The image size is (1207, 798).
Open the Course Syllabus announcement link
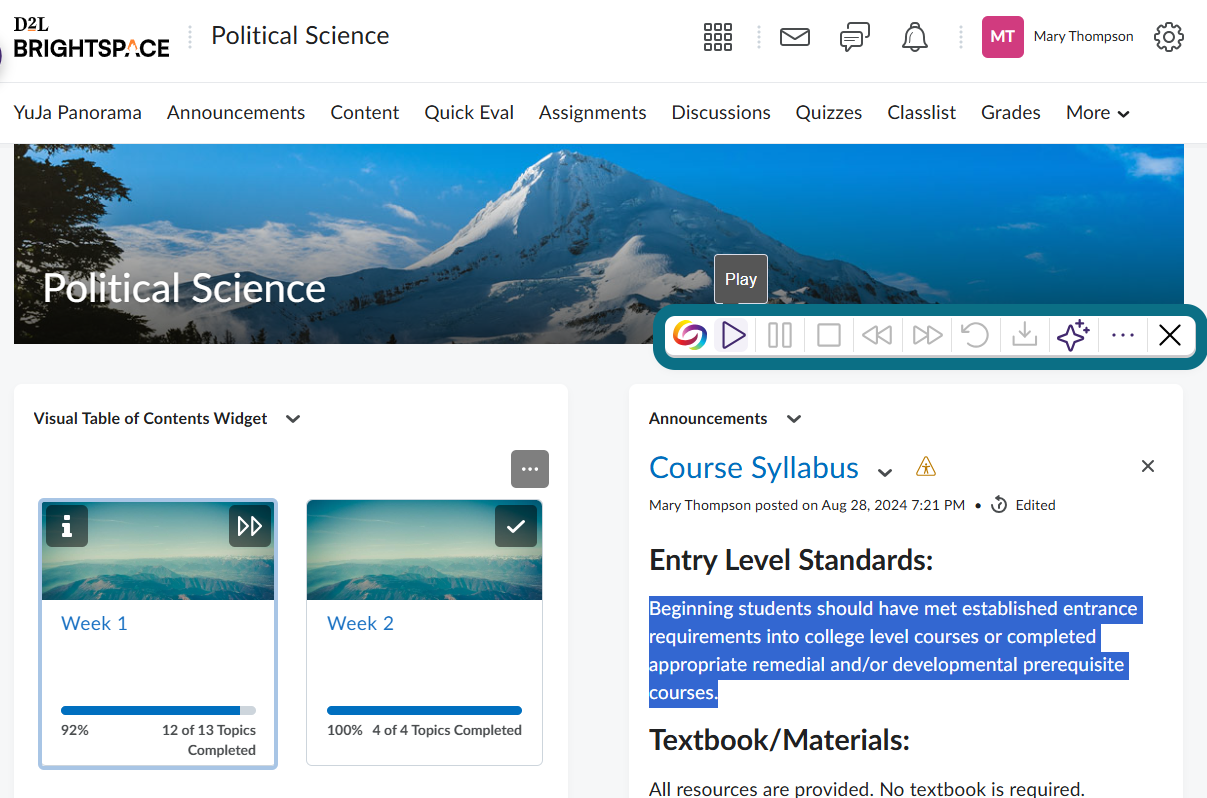(x=754, y=467)
